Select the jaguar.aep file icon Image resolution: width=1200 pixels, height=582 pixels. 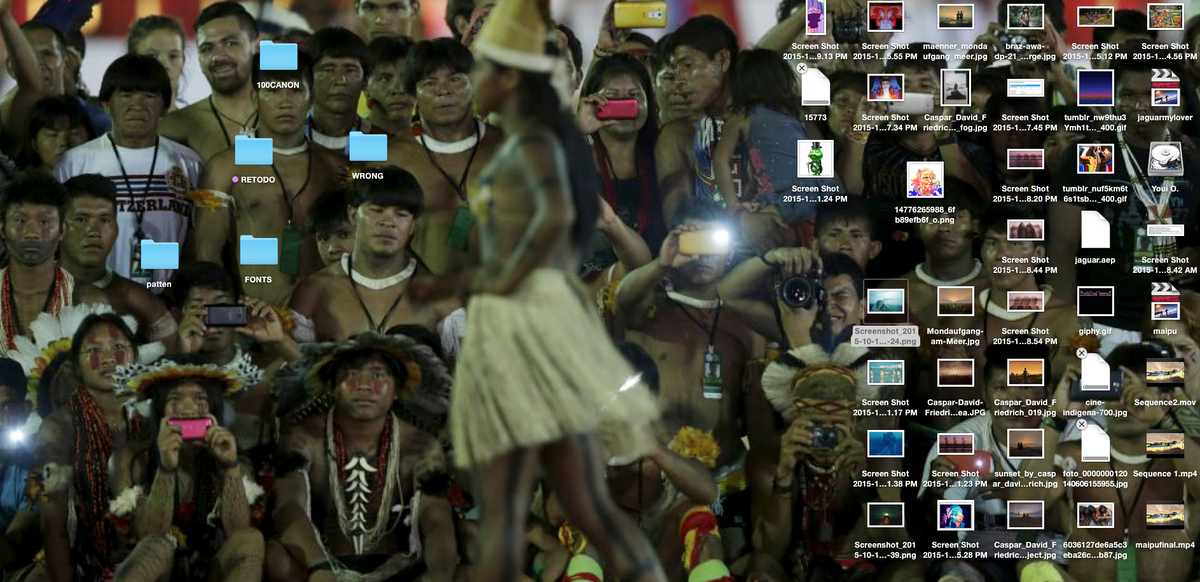click(x=1095, y=230)
